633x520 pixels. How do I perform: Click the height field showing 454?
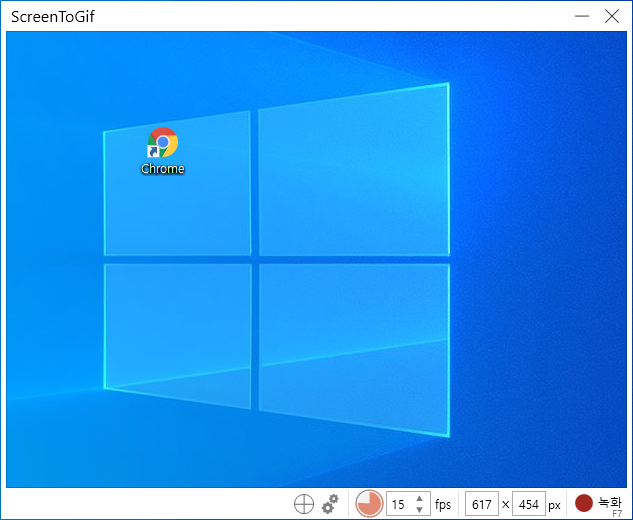[x=529, y=504]
